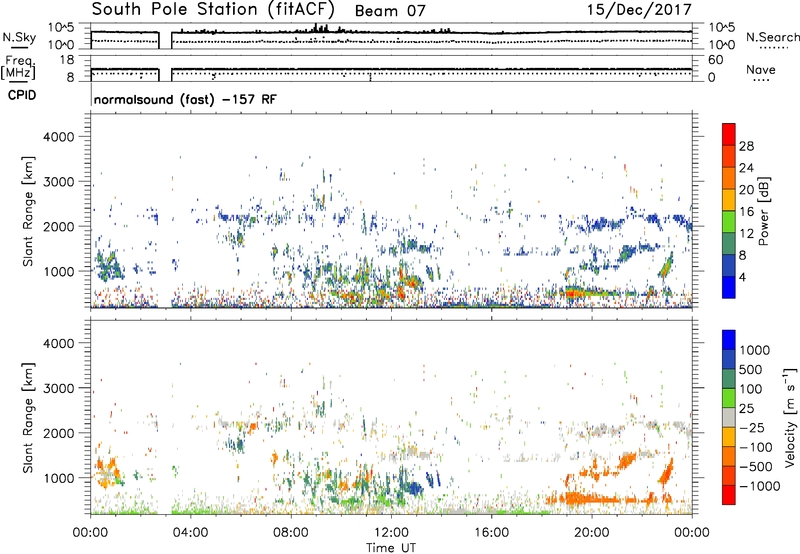This screenshot has height=554, width=800.
Task: Click the 'Freq. [MHz]' axis label
Action: (18, 67)
